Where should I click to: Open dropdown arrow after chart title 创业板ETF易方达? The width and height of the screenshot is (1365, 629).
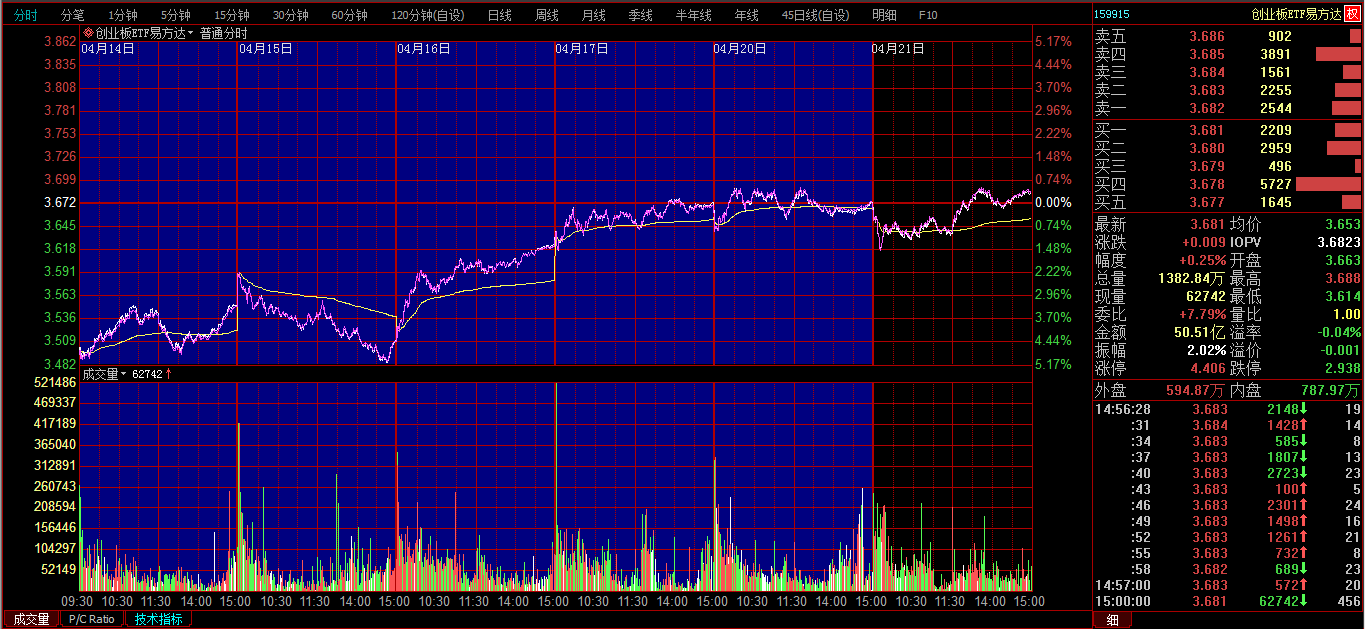(191, 33)
